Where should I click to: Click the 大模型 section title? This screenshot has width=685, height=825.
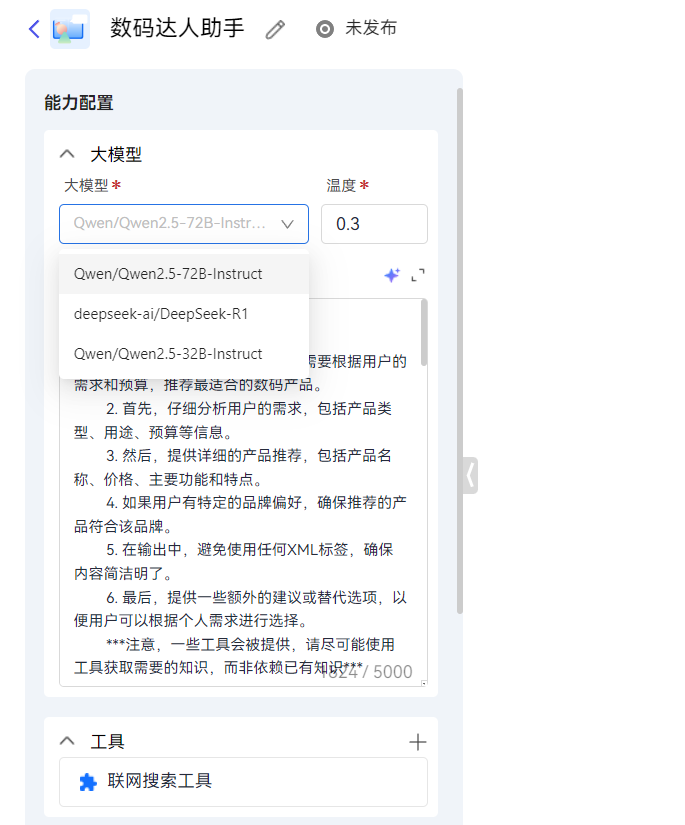(116, 155)
